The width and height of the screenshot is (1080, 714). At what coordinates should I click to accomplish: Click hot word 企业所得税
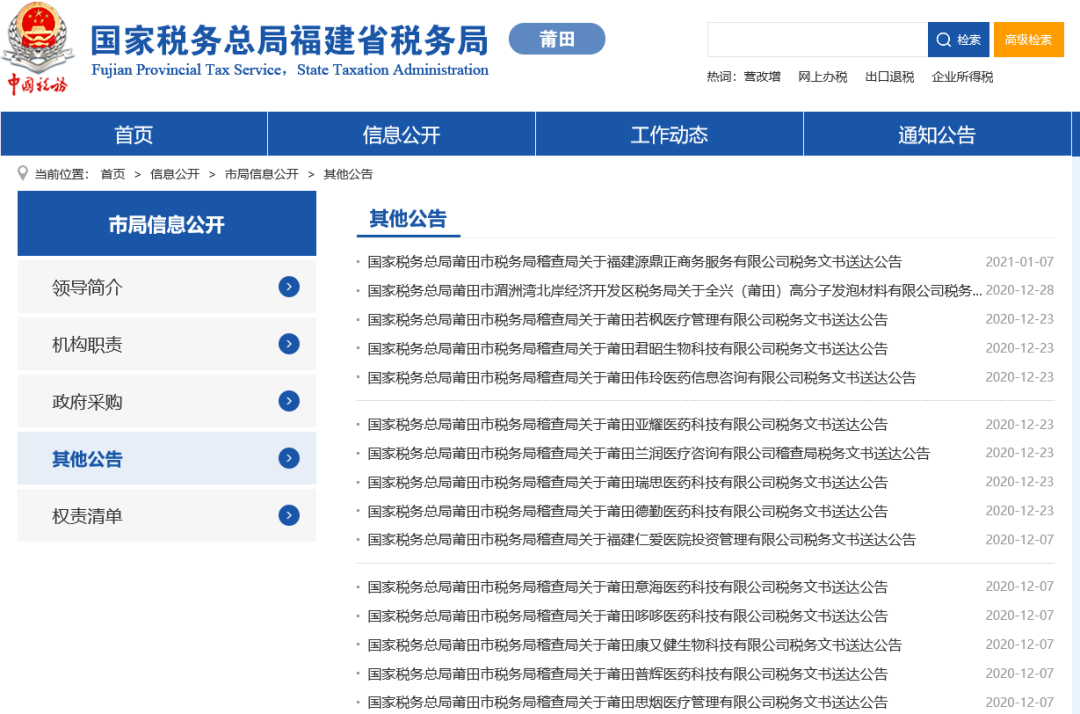coord(962,76)
